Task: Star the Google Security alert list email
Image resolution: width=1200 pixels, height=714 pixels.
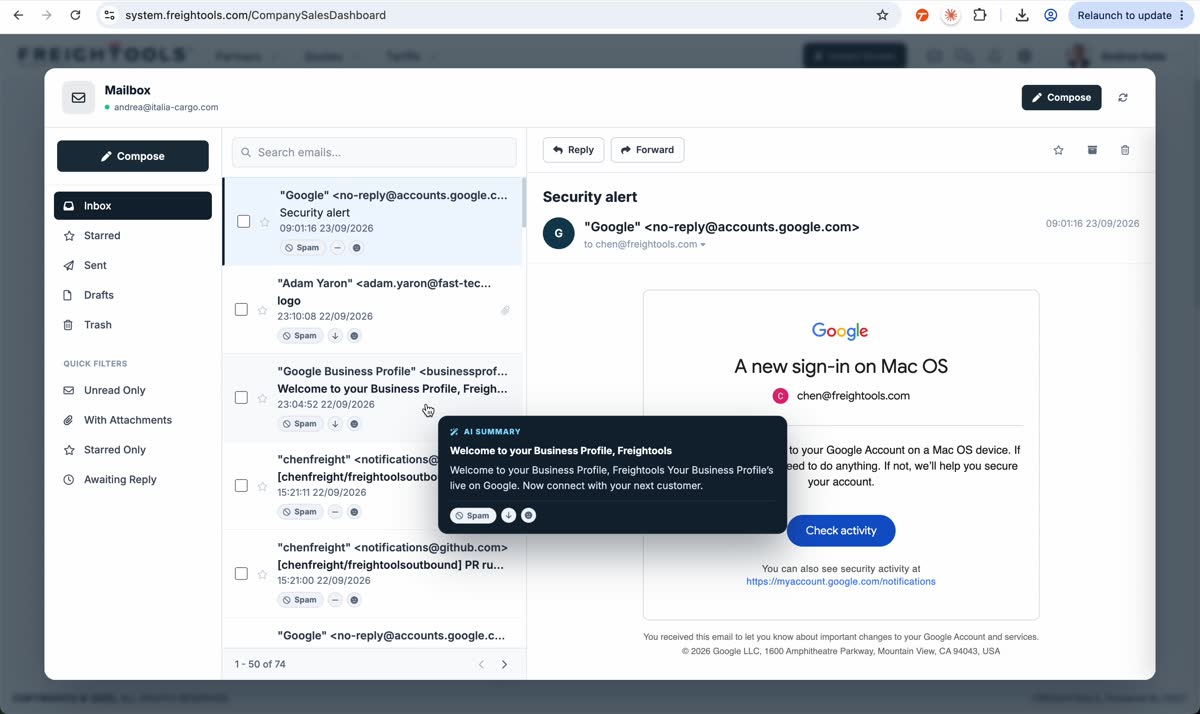Action: pos(265,222)
